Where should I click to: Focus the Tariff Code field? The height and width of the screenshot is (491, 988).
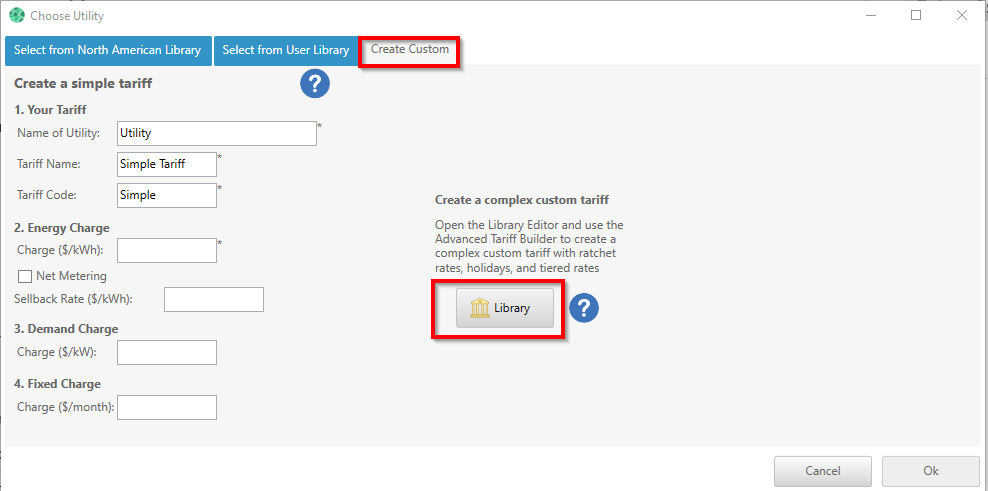(x=167, y=195)
